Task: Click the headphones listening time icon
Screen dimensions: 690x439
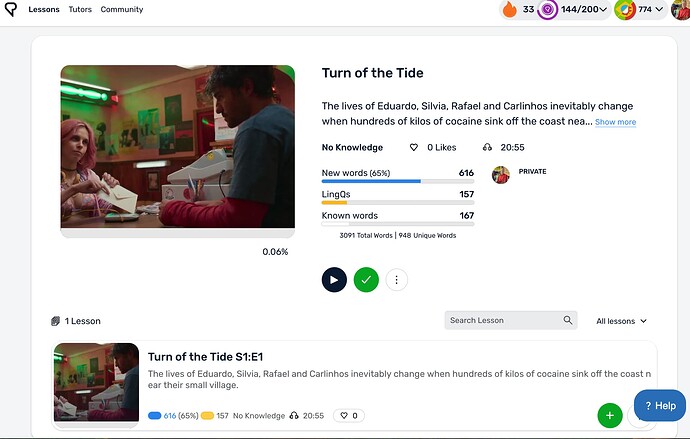Action: tap(487, 147)
